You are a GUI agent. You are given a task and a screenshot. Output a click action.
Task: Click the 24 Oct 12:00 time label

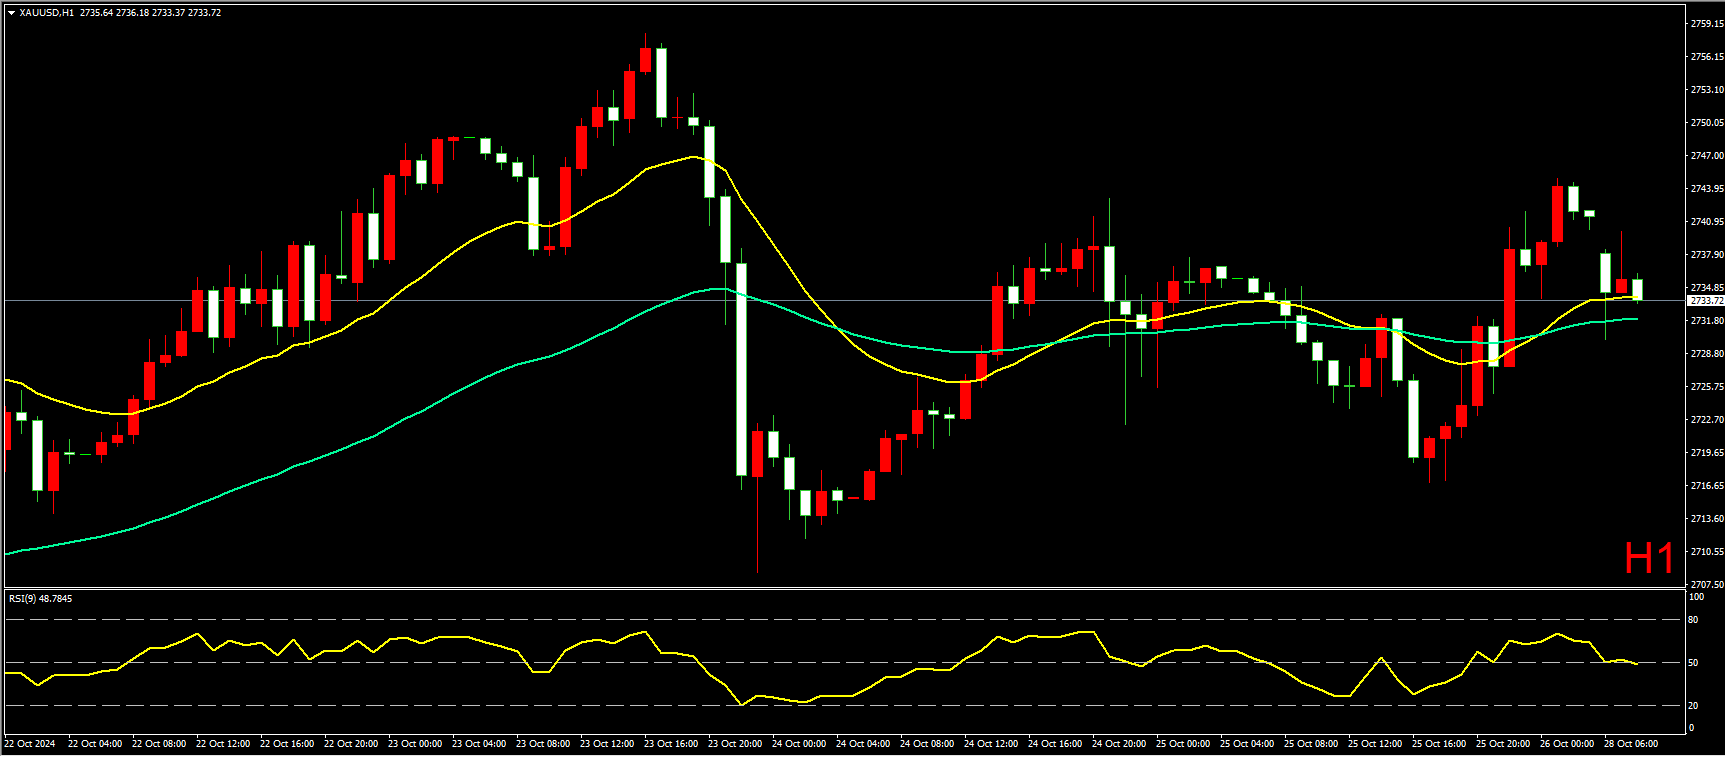coord(991,744)
